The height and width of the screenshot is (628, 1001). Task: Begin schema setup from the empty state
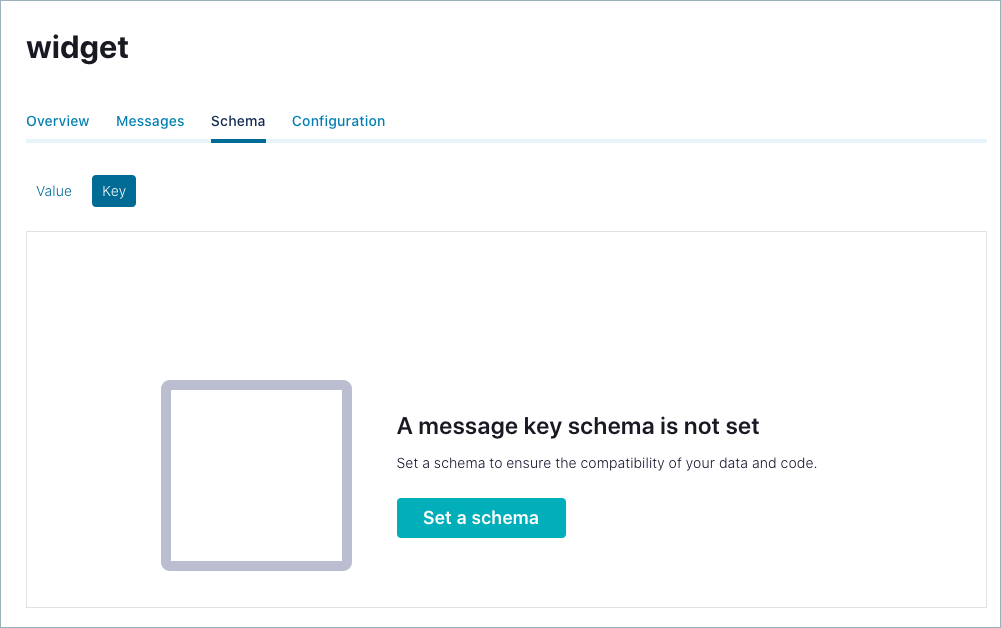click(x=481, y=518)
